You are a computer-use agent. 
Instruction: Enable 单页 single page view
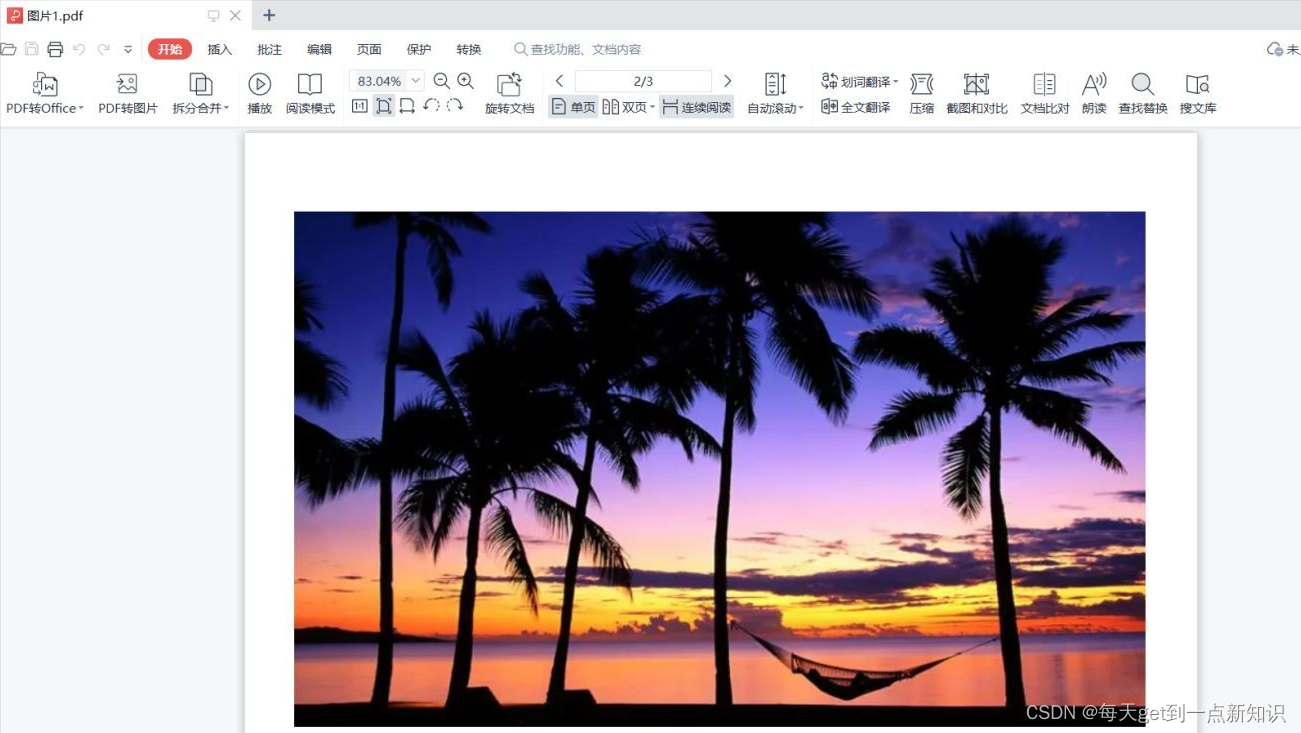coord(573,107)
